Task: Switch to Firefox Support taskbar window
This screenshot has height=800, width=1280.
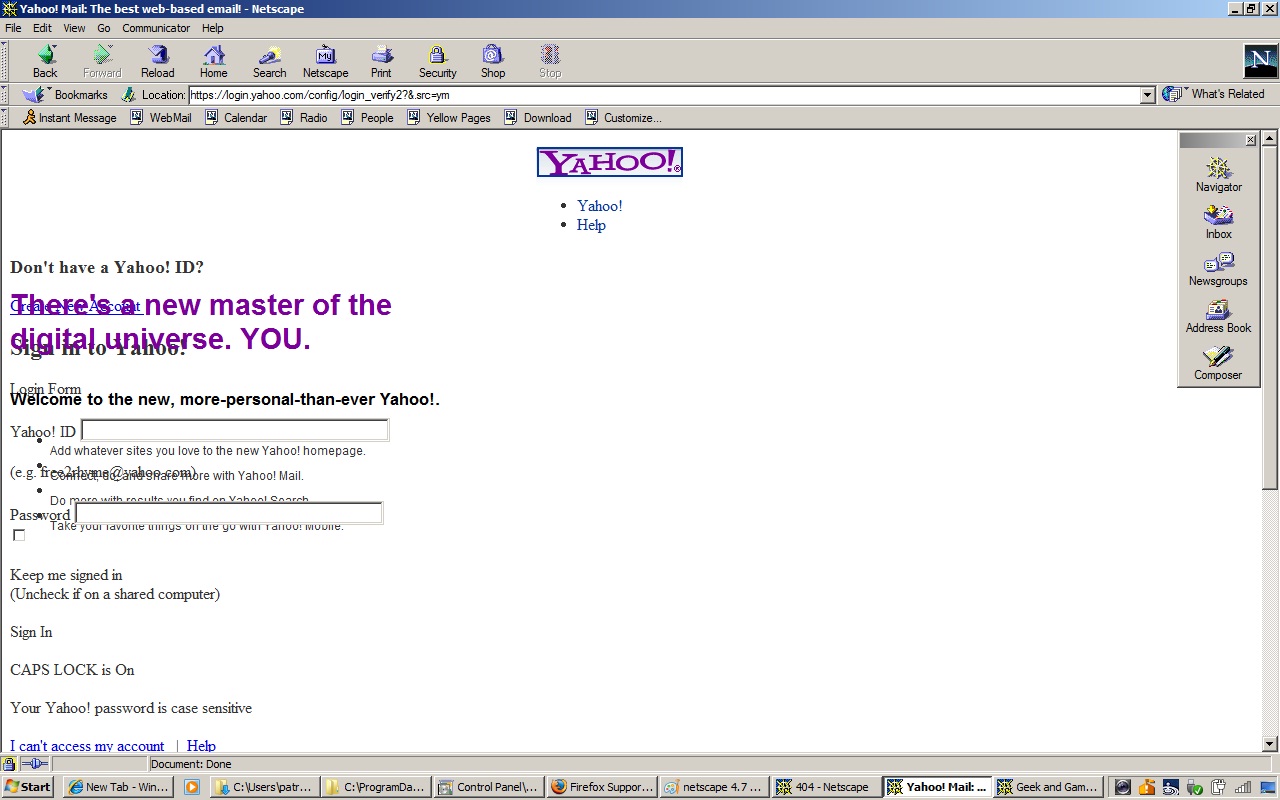Action: pyautogui.click(x=603, y=787)
